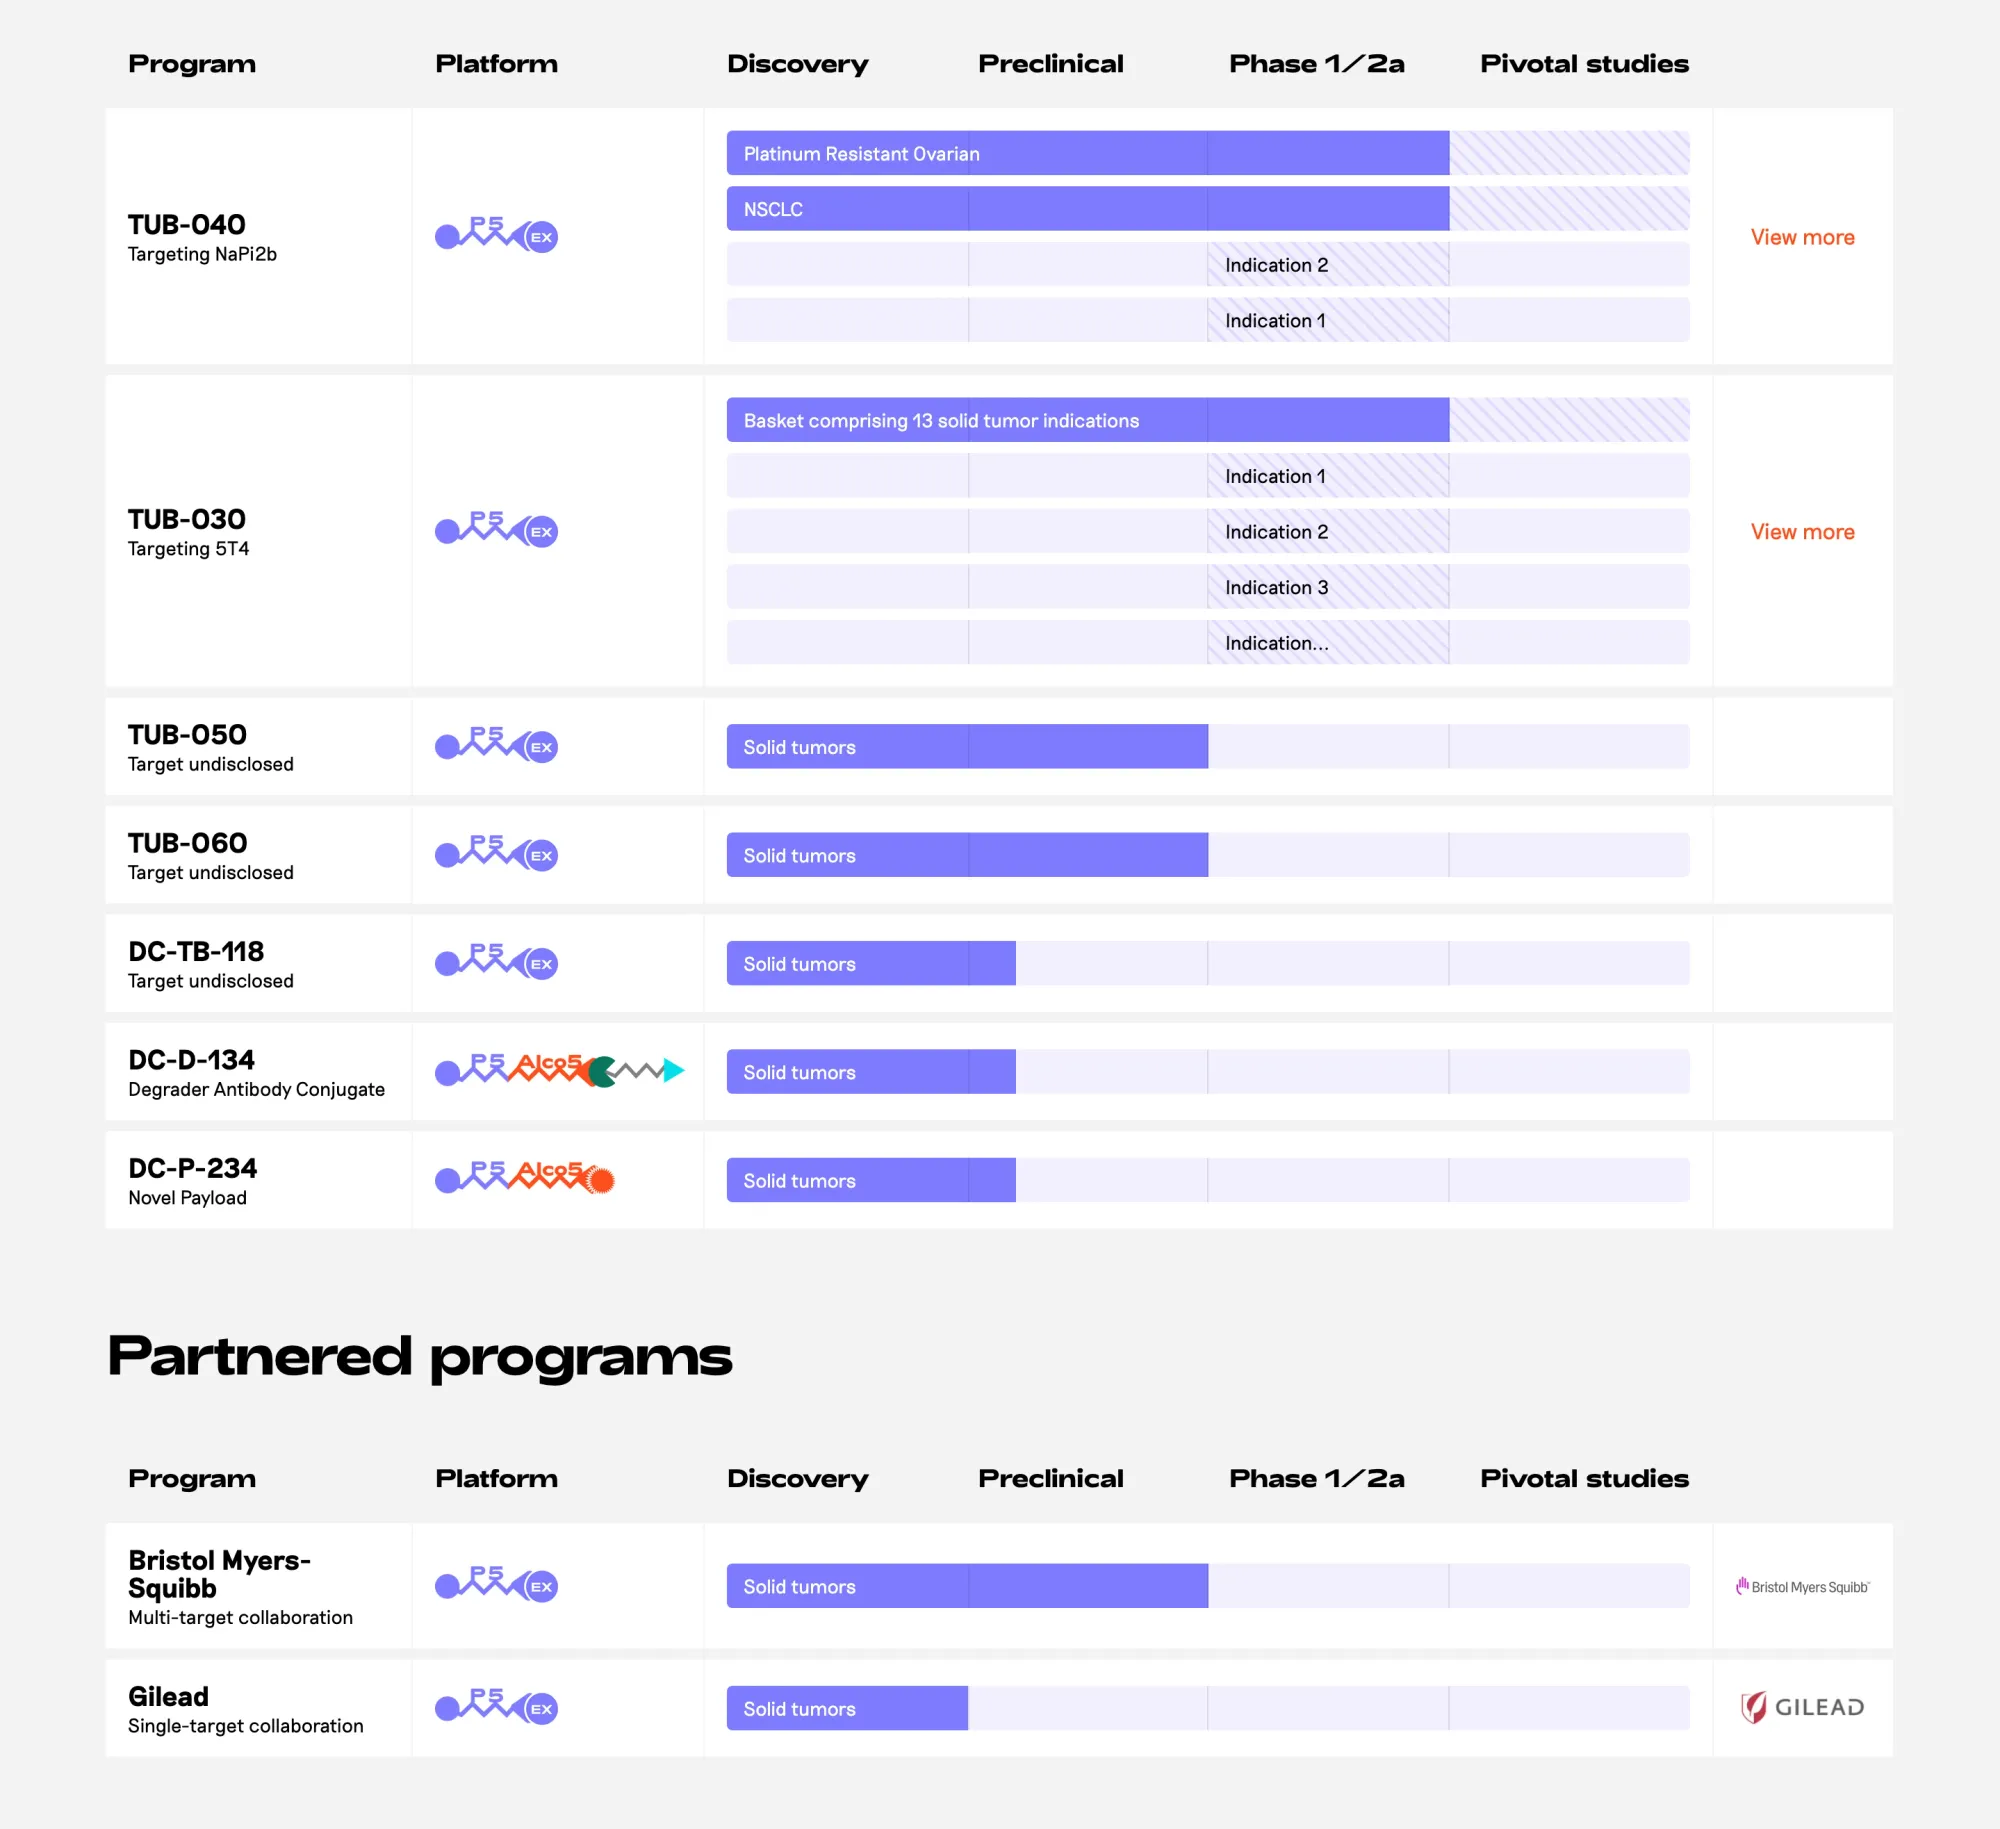Click the TUB-040 P5 platform icon
Image resolution: width=2000 pixels, height=1829 pixels.
click(496, 235)
